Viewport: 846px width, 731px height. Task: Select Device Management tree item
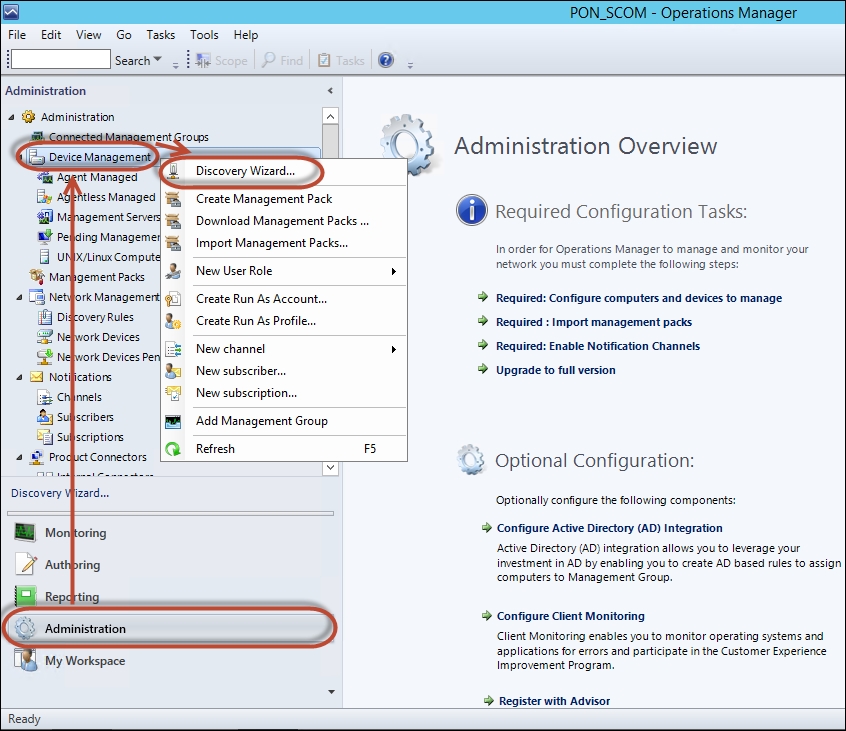point(100,157)
